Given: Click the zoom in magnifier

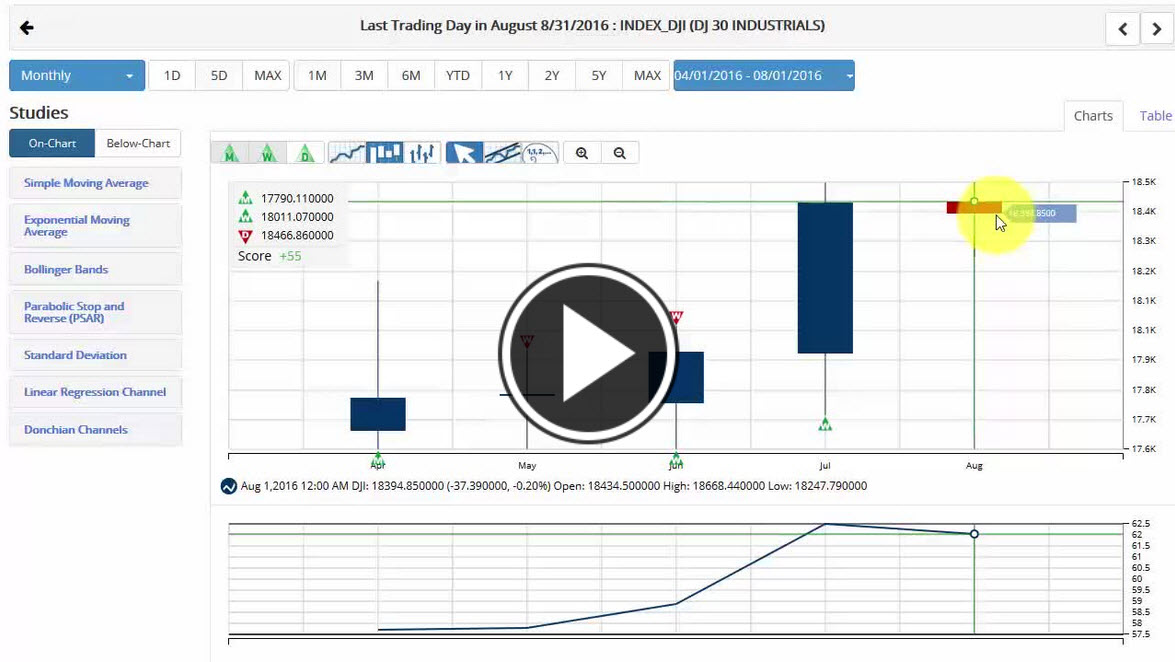Looking at the screenshot, I should tap(582, 153).
